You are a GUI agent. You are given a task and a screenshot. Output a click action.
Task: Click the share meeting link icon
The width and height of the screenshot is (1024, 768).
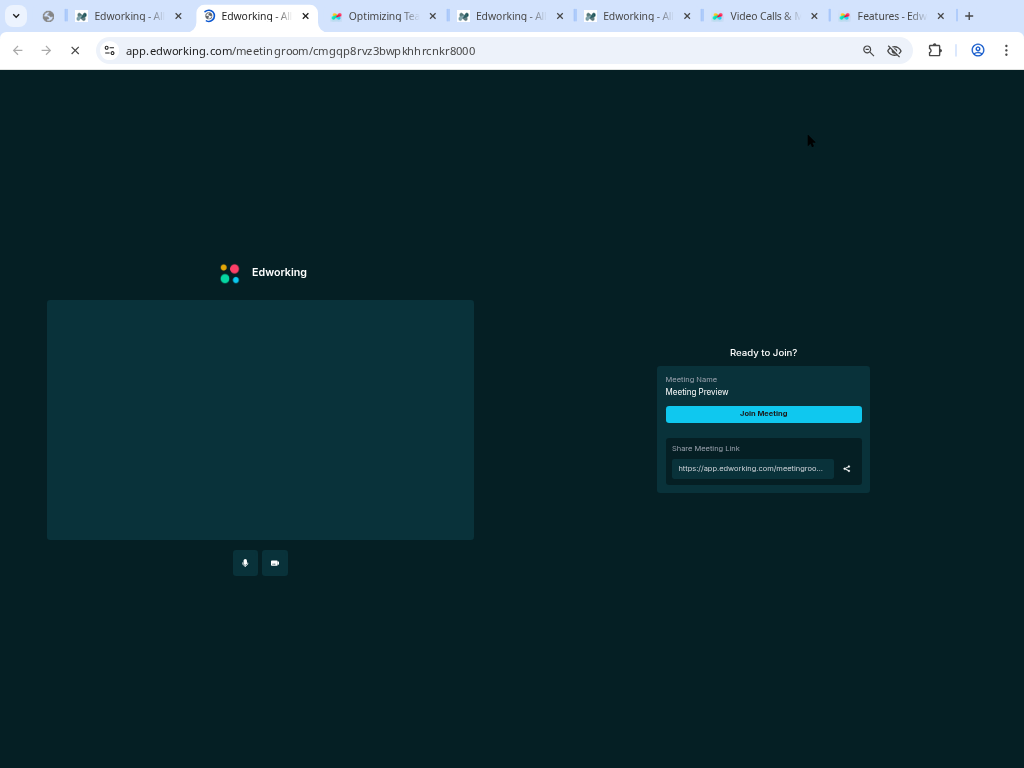pos(847,469)
